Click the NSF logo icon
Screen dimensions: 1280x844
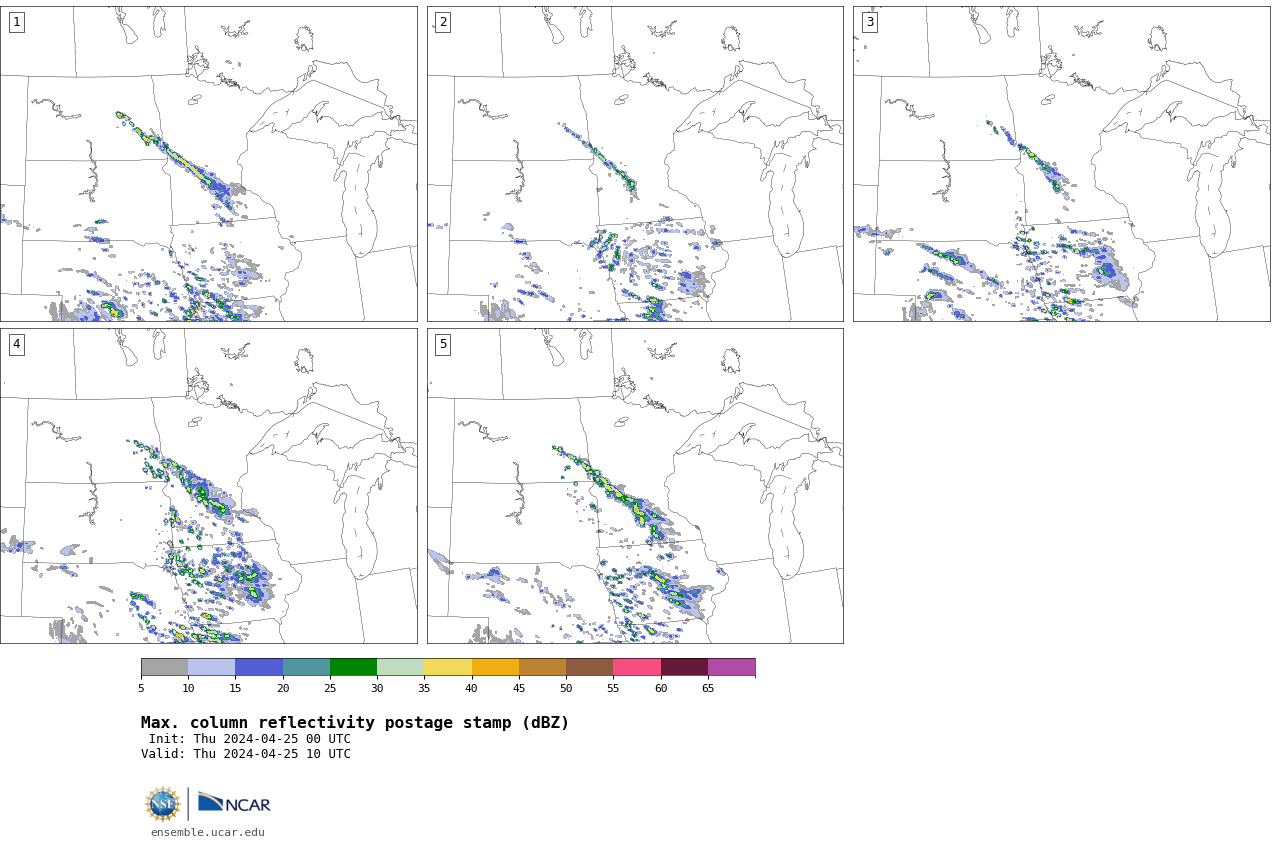(162, 804)
